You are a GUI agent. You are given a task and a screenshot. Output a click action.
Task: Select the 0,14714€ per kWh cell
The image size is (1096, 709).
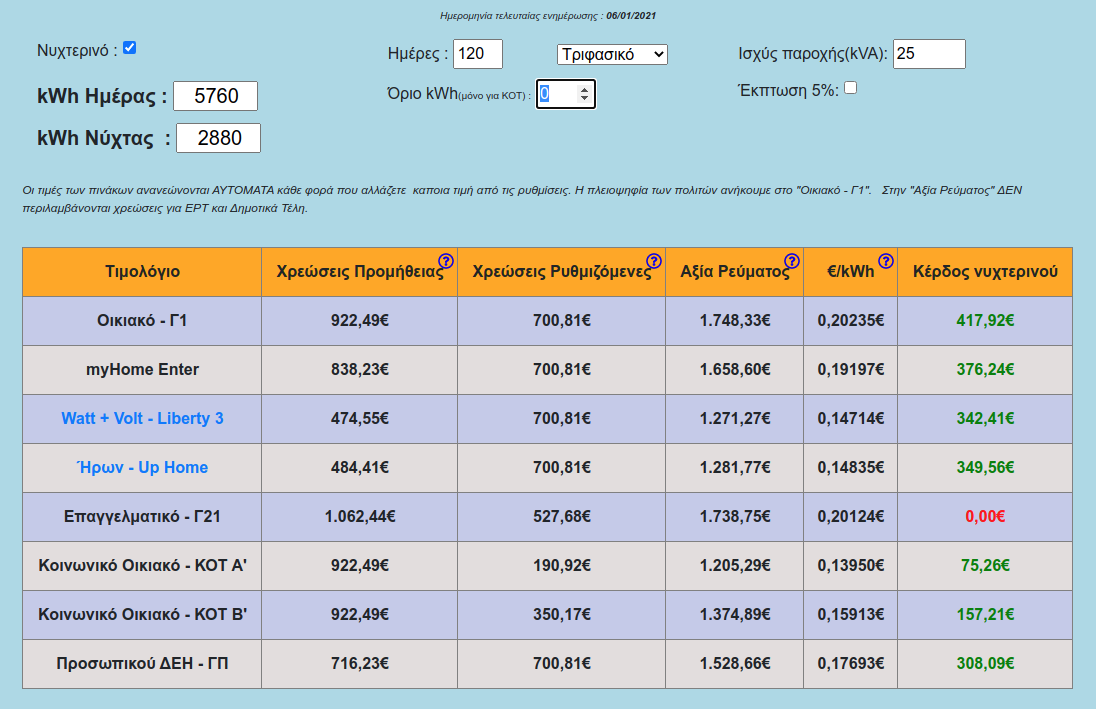(x=851, y=418)
